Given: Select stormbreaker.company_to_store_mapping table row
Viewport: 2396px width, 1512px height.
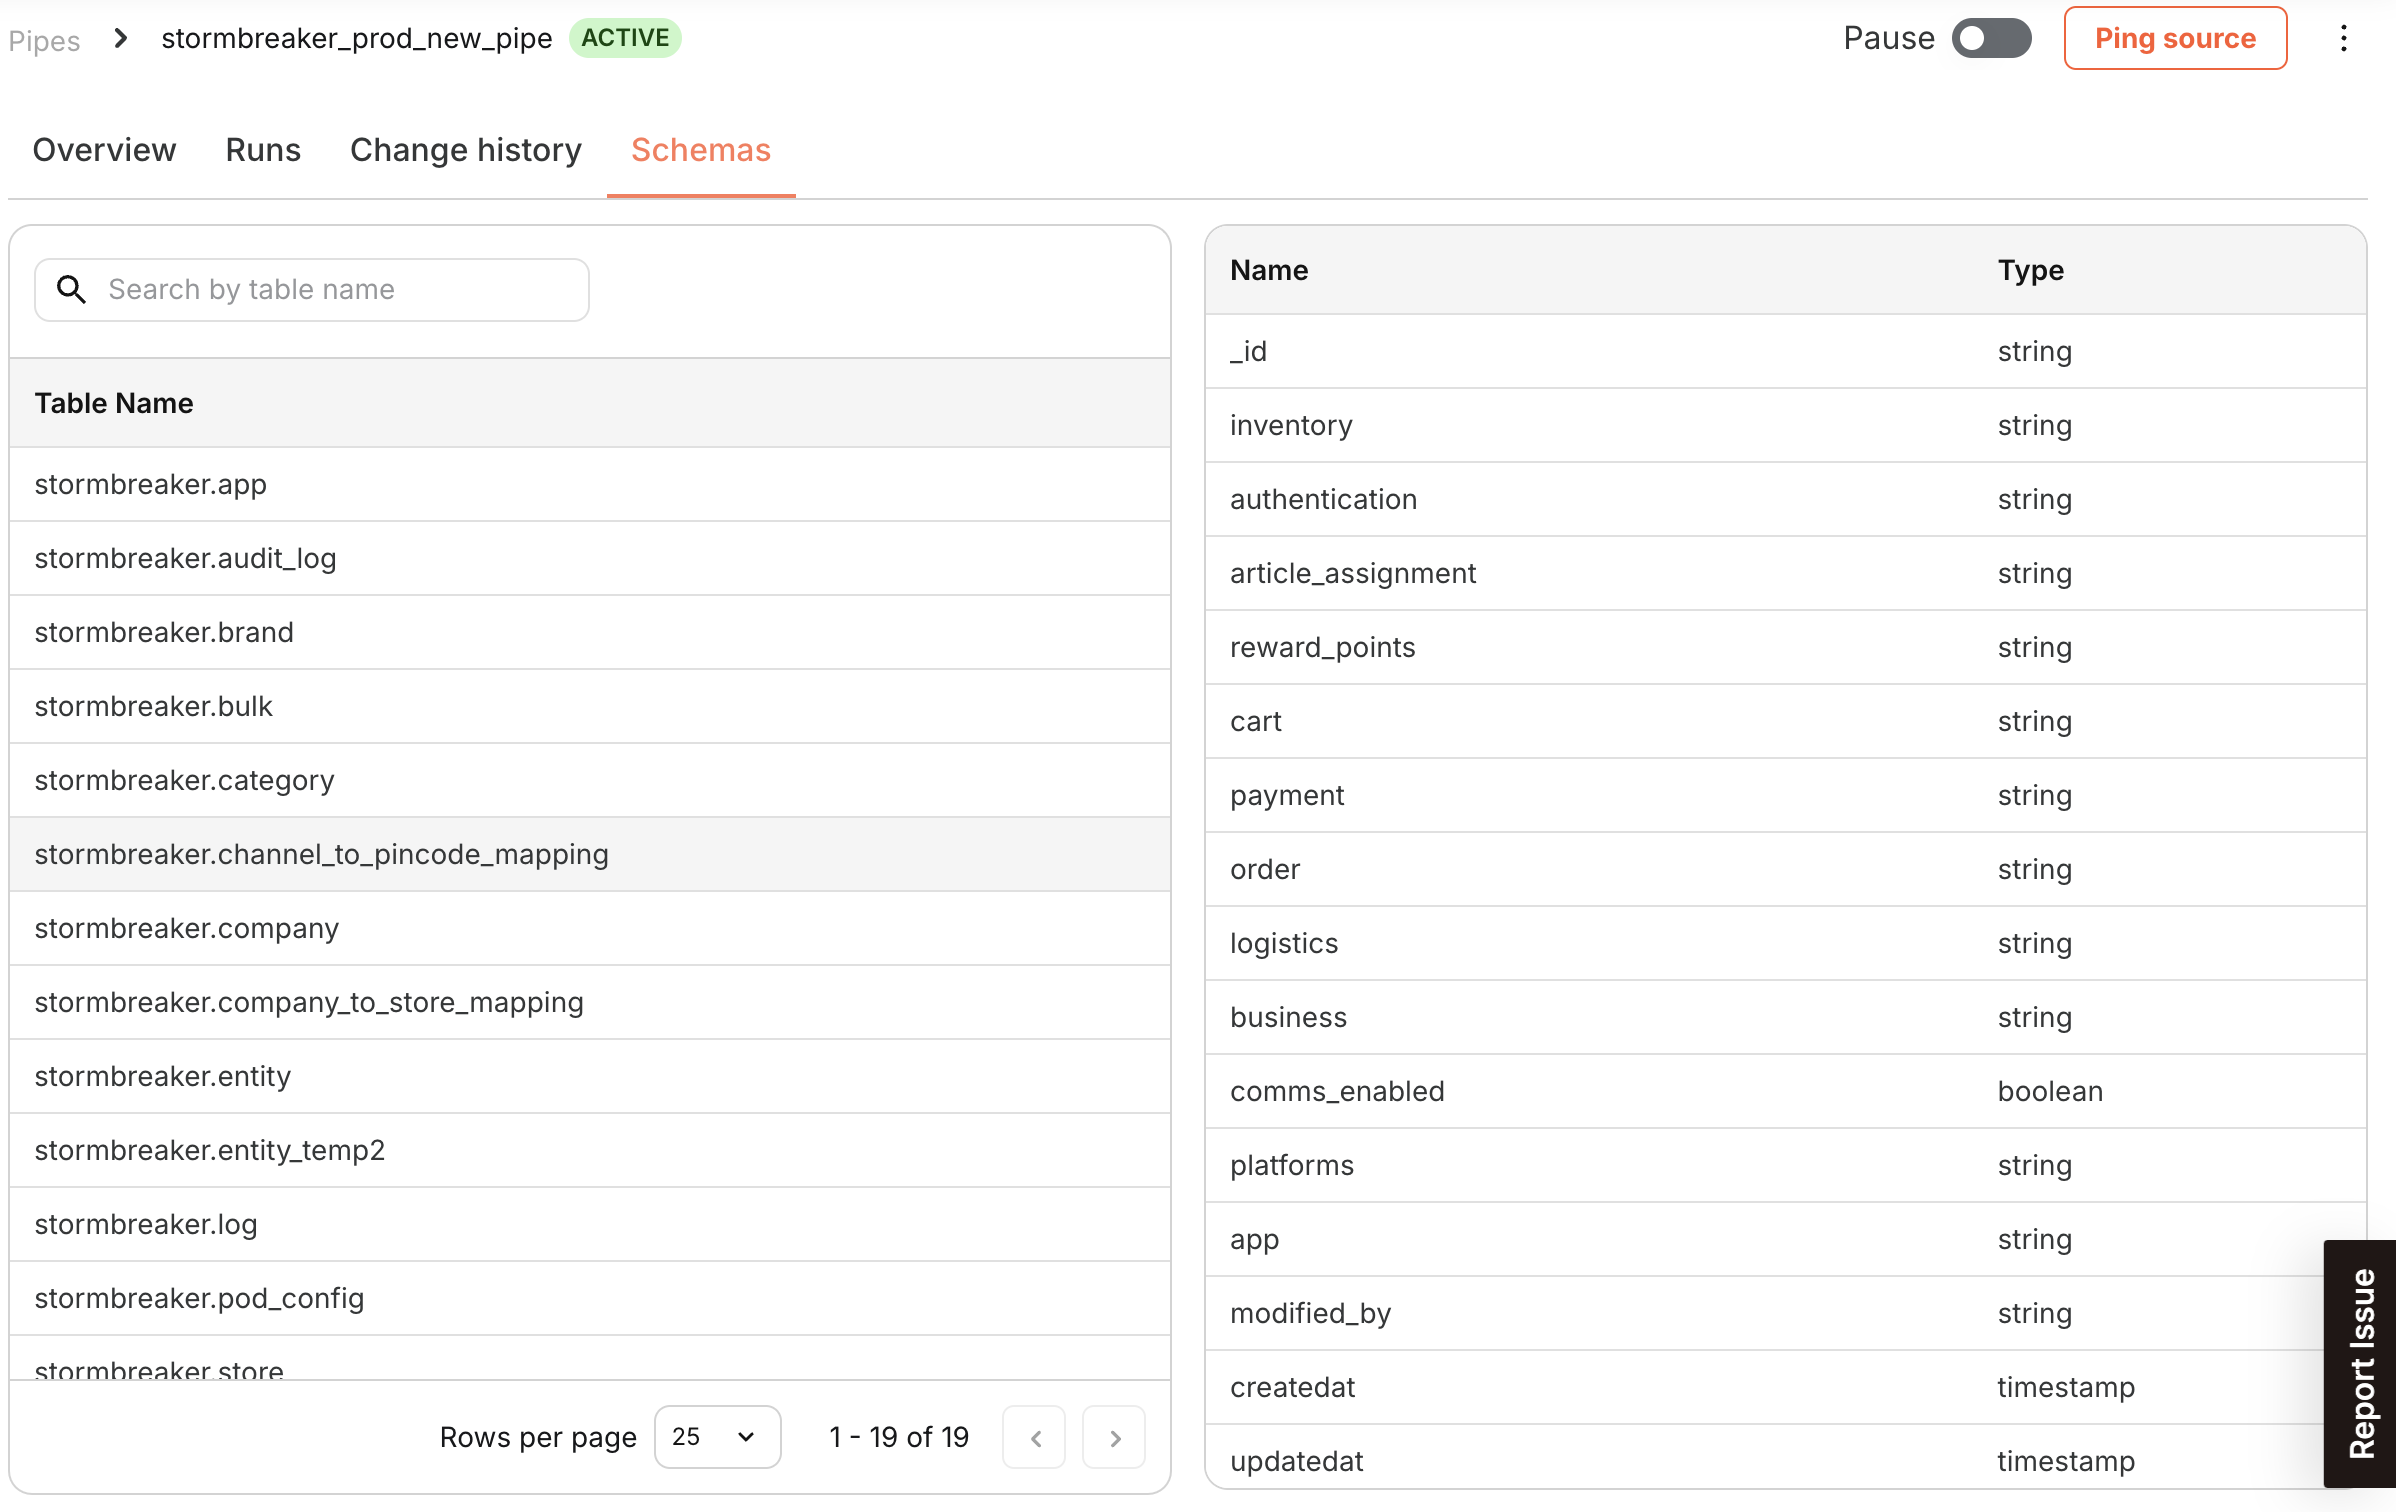Looking at the screenshot, I should (x=590, y=1002).
